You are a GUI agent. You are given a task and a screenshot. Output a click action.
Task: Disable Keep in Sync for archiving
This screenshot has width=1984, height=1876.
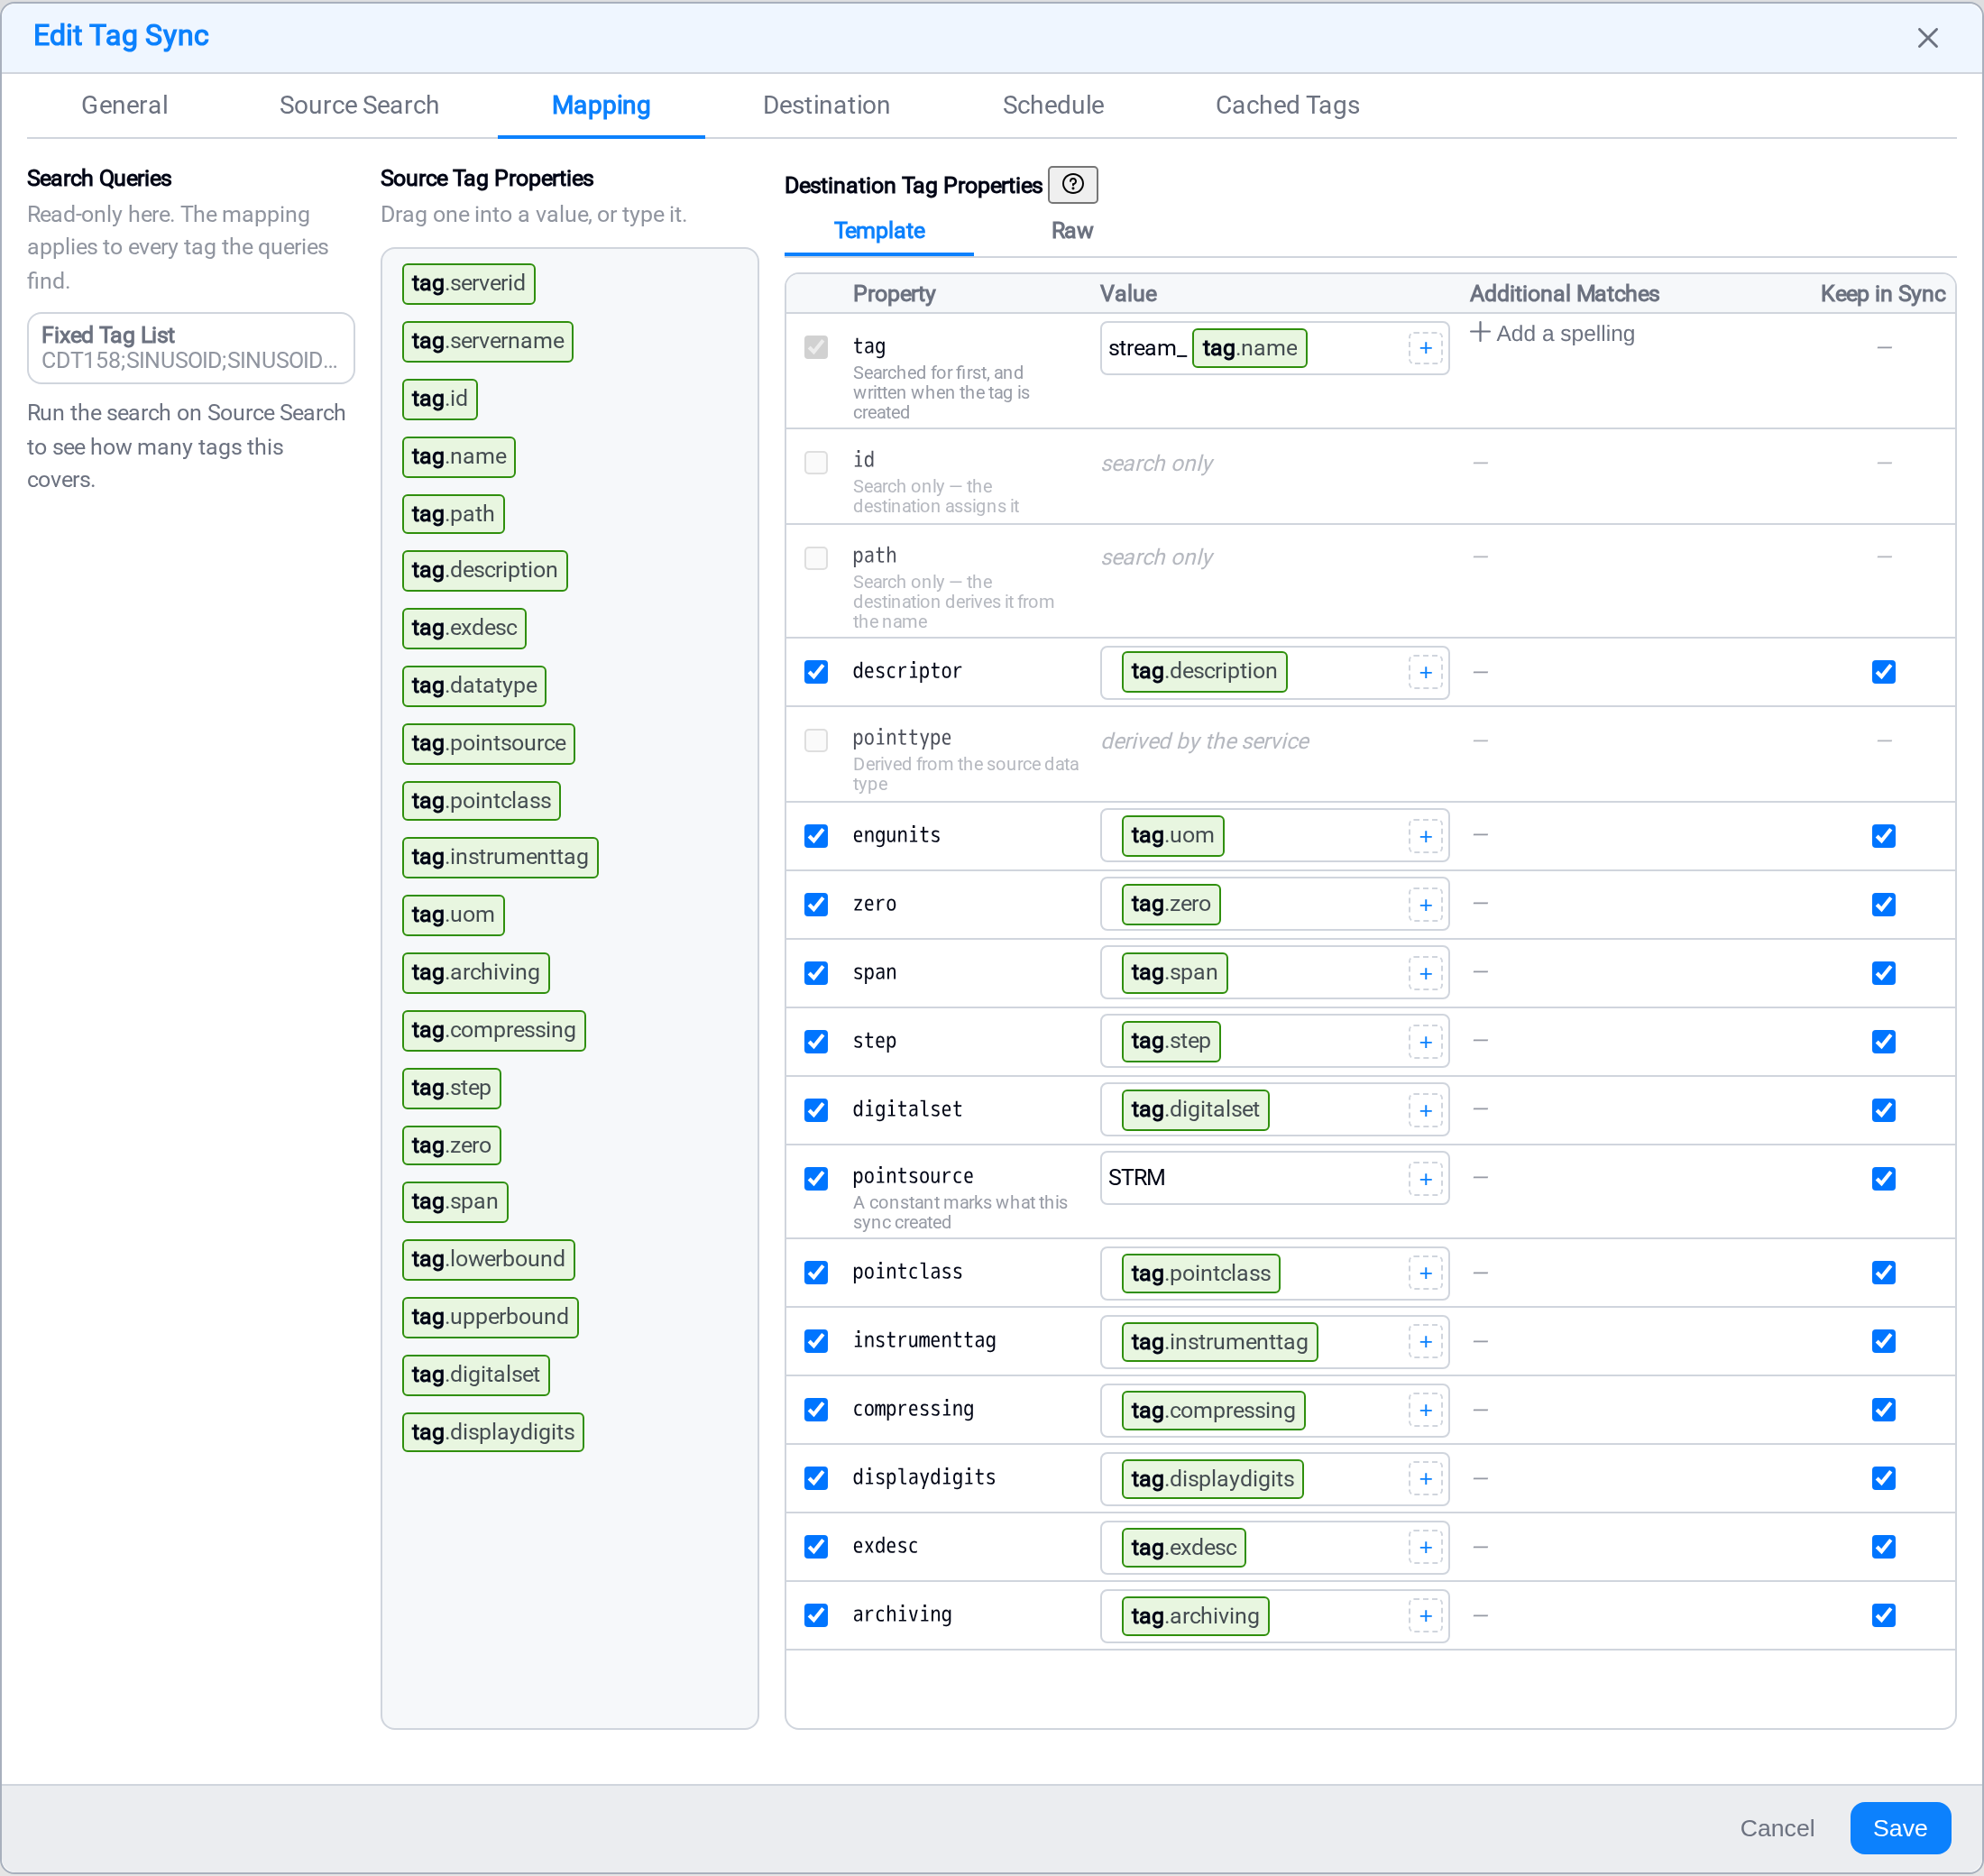tap(1883, 1616)
